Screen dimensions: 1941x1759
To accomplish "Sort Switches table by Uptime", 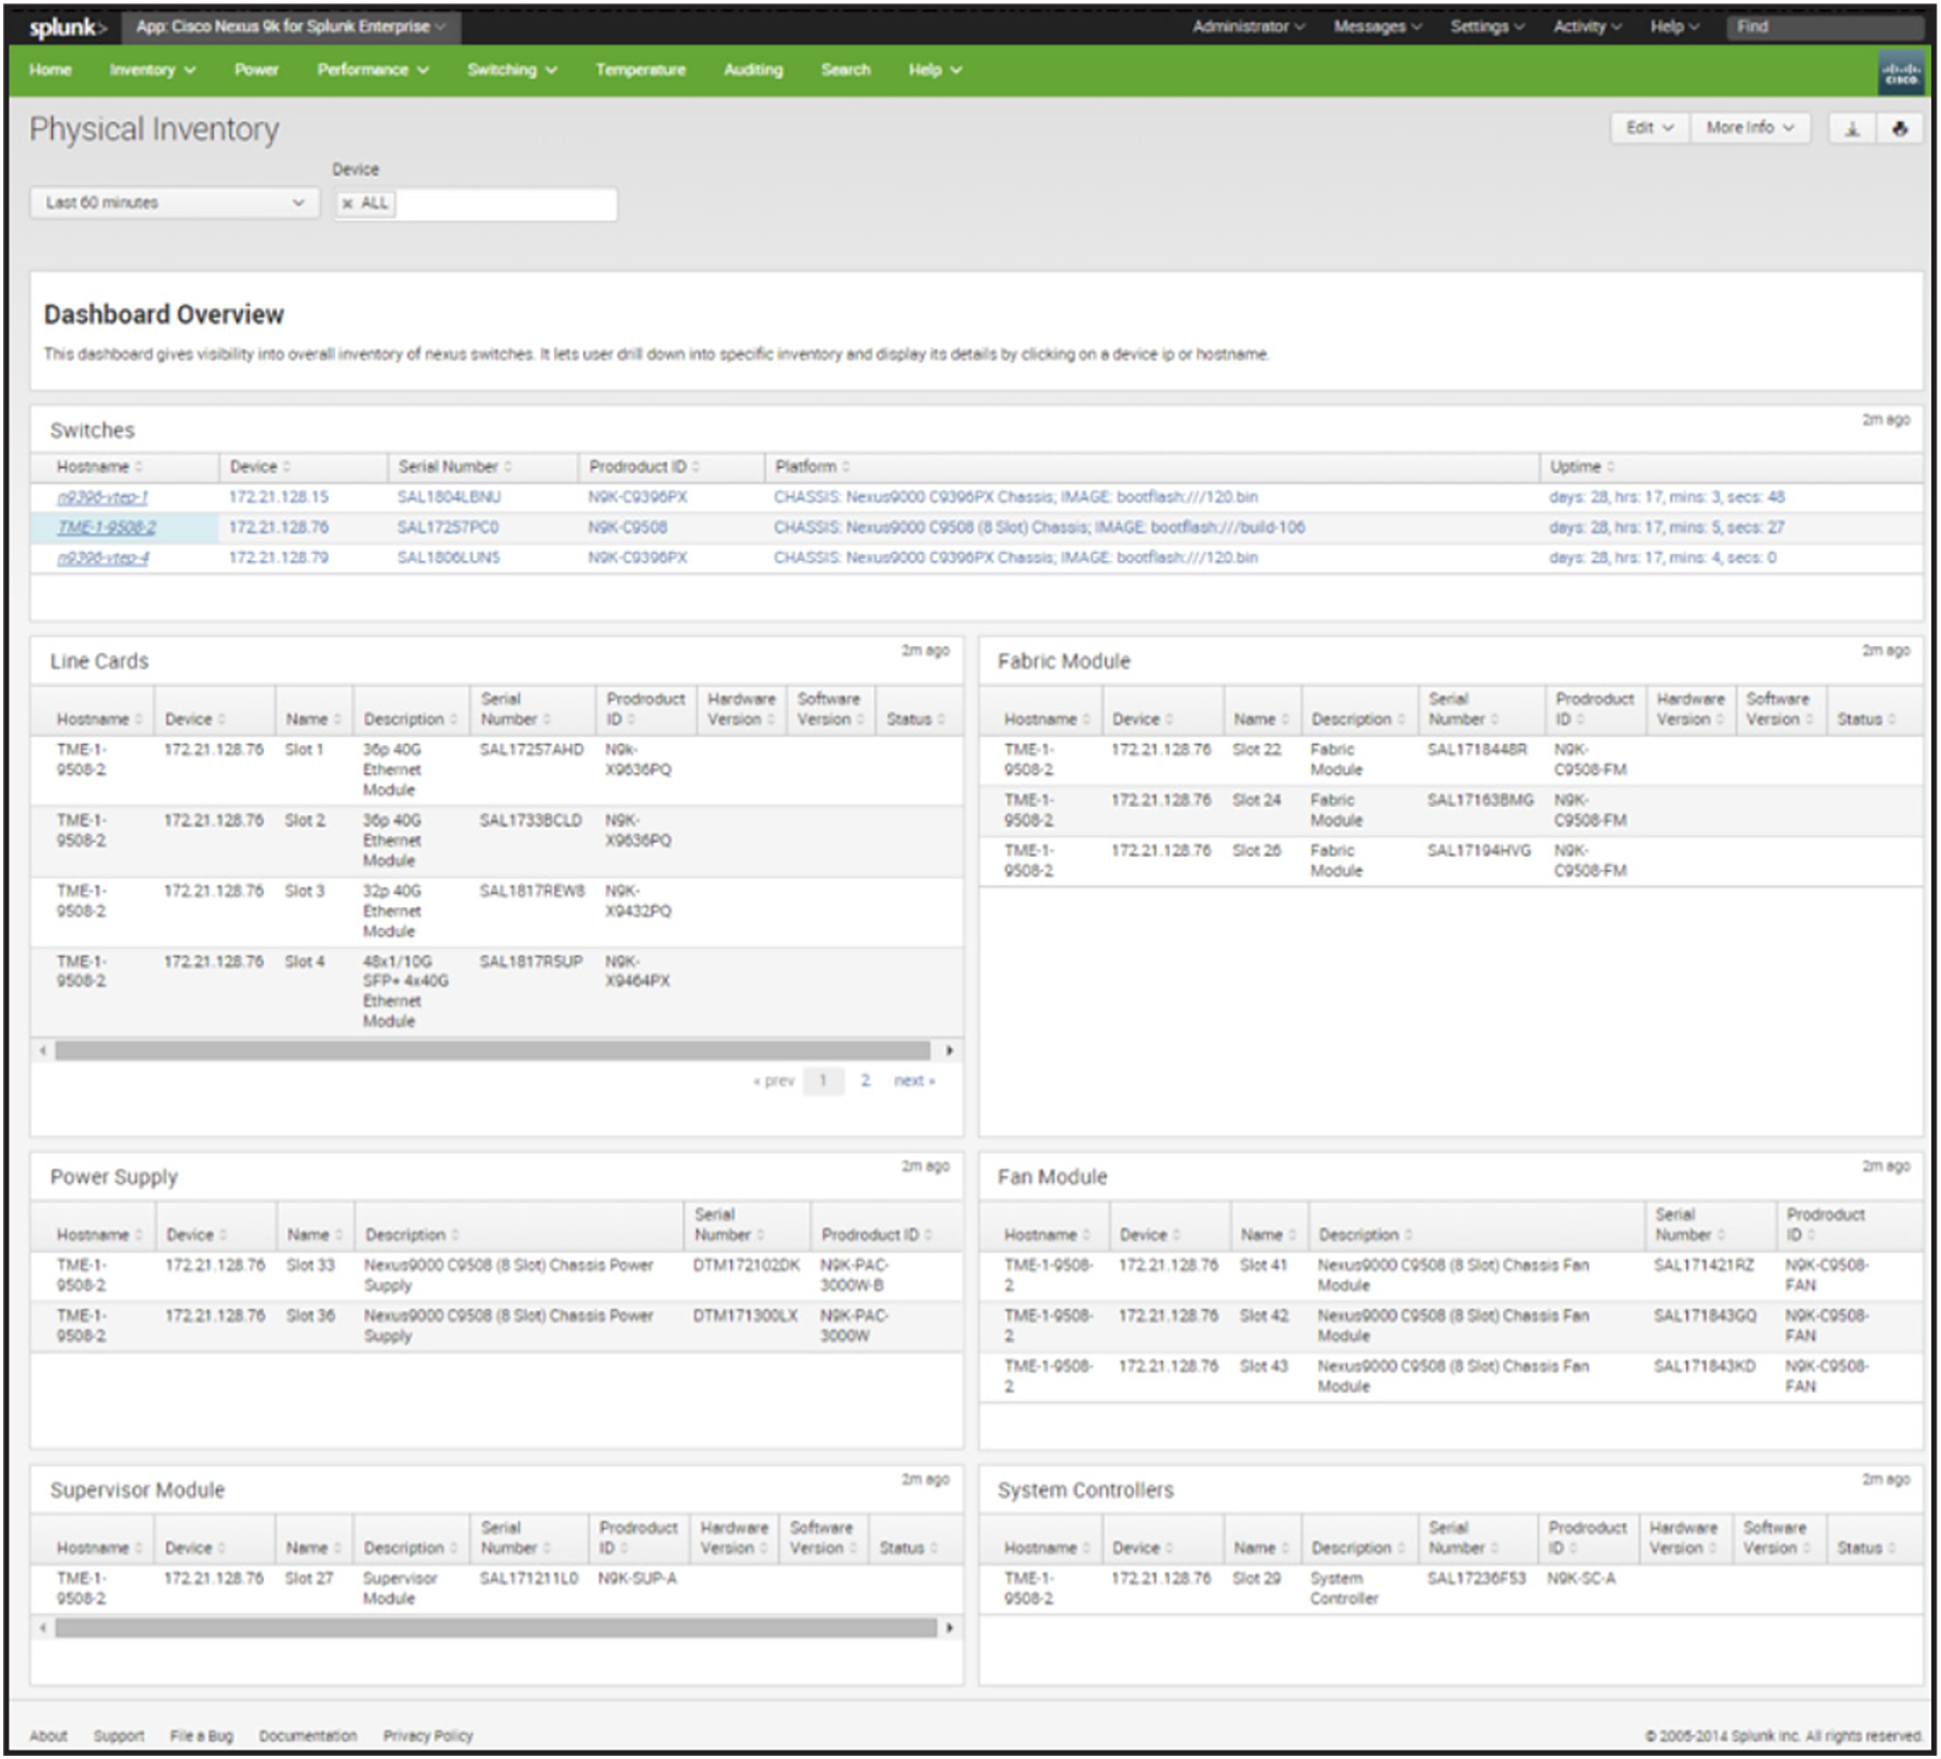I will (x=1581, y=467).
